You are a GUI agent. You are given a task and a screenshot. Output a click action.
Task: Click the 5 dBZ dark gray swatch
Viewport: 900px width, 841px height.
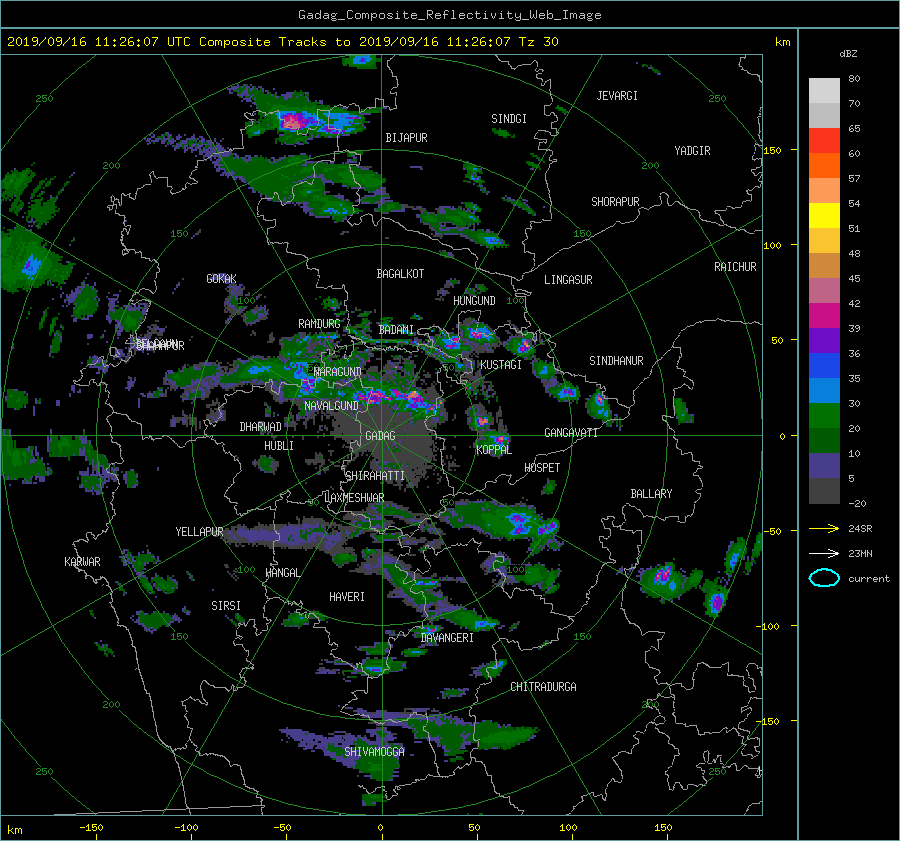pos(824,491)
